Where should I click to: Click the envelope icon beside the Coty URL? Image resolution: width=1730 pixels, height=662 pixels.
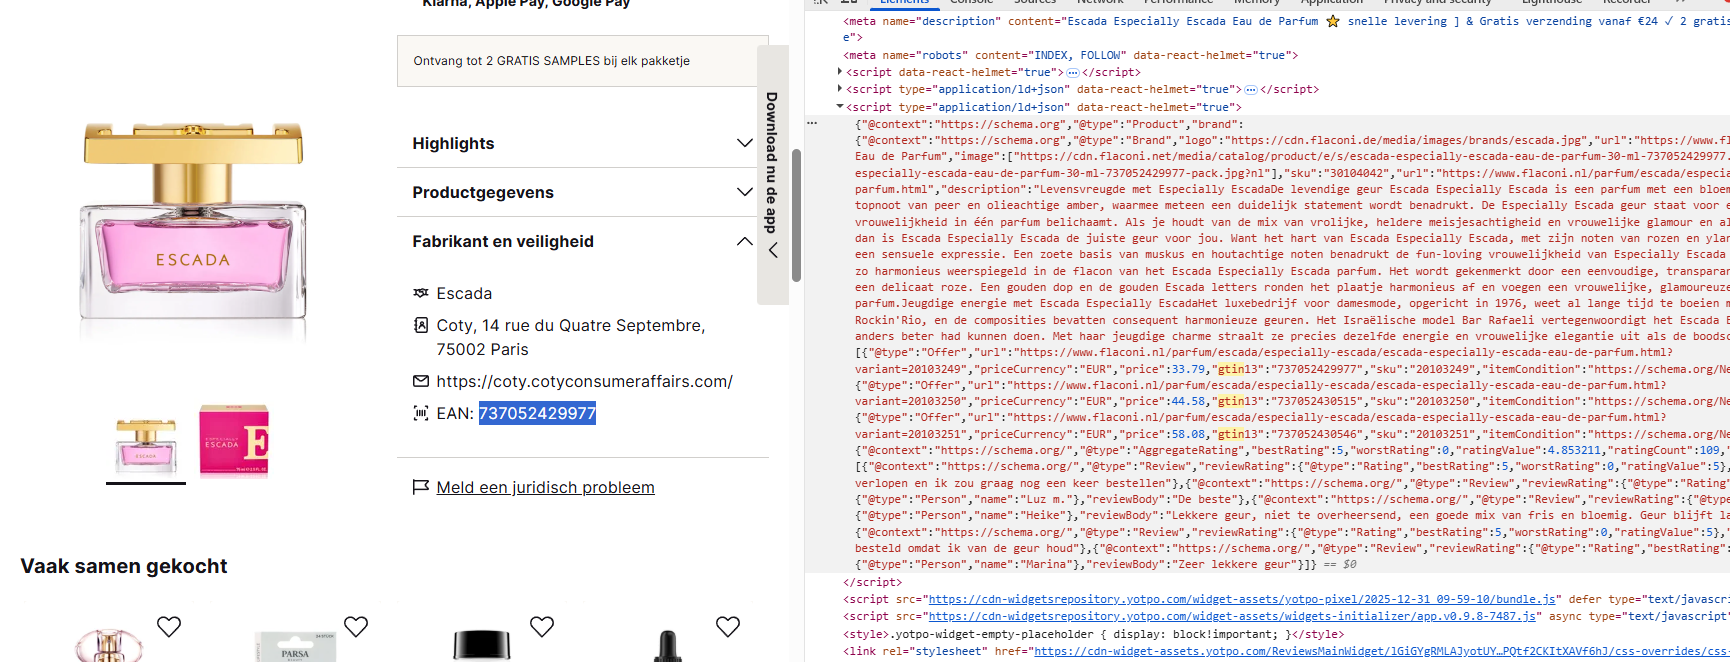421,381
